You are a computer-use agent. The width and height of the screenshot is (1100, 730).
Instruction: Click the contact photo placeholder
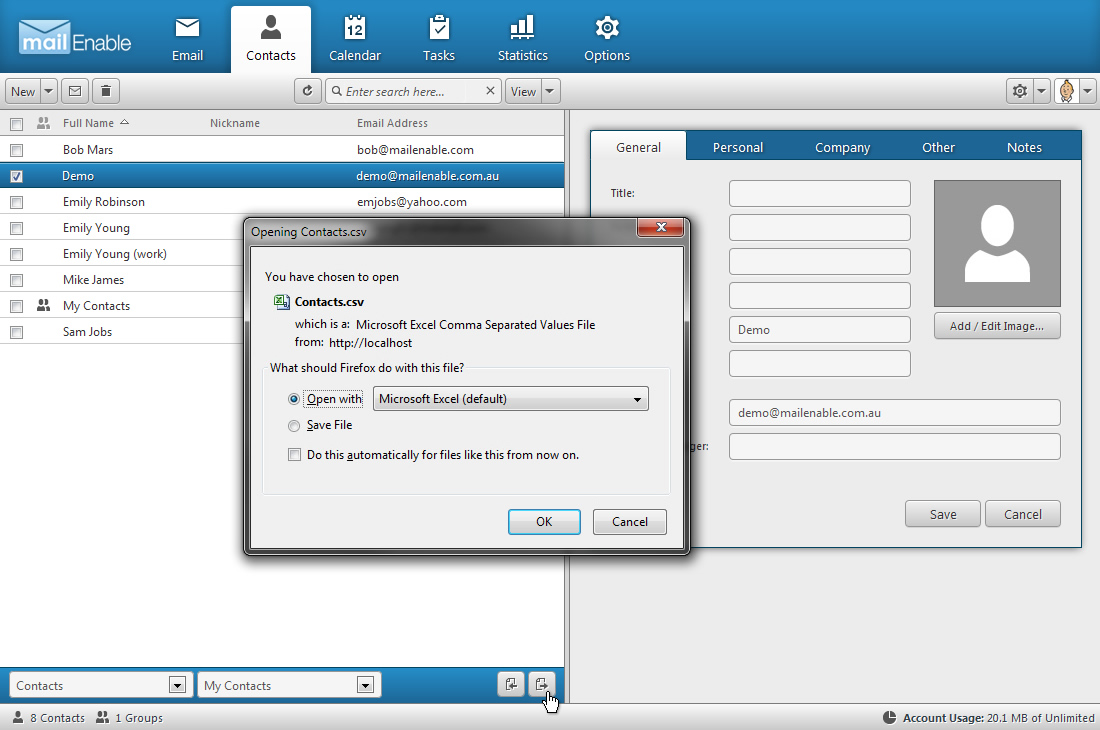[997, 243]
